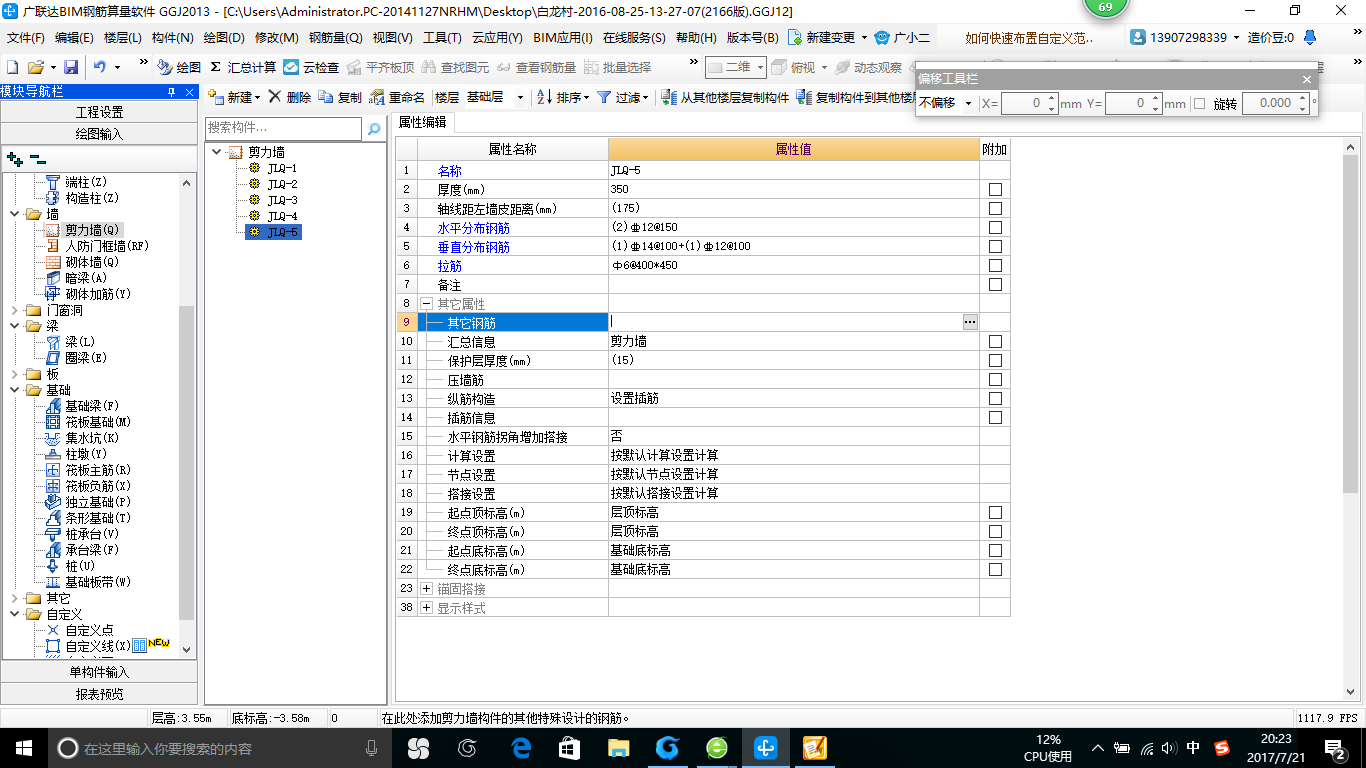The width and height of the screenshot is (1366, 768).
Task: Select 砌体墙(Q) in the navigation tree
Action: [92, 262]
